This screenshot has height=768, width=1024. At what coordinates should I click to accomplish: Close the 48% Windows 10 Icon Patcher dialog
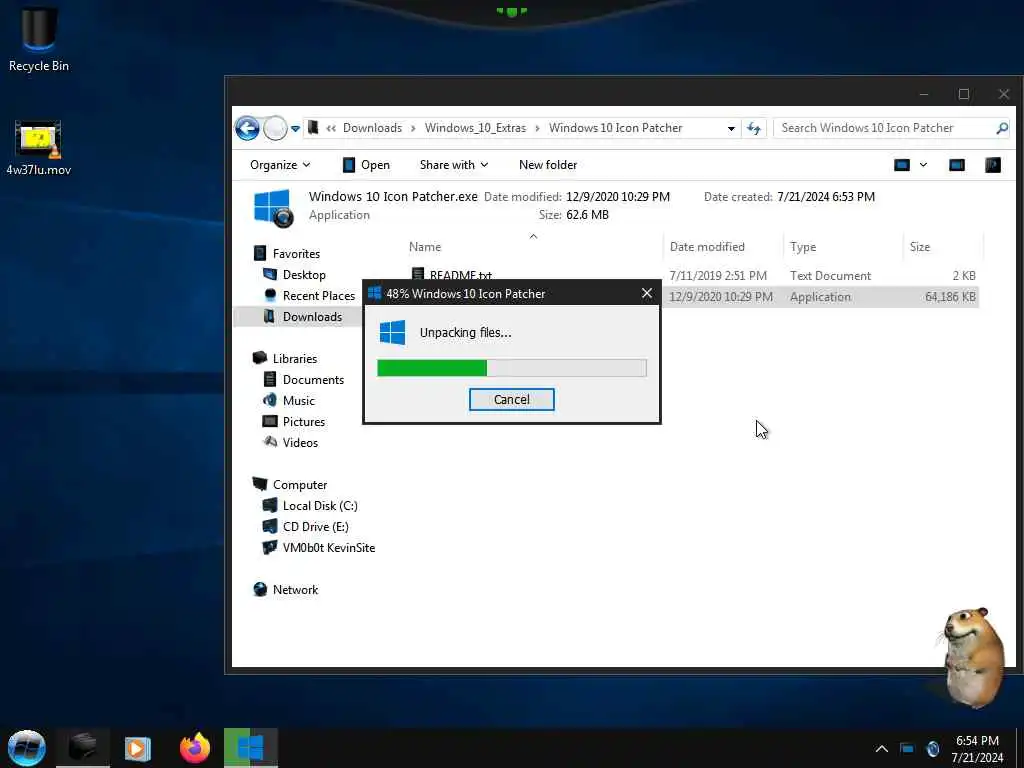(x=647, y=293)
